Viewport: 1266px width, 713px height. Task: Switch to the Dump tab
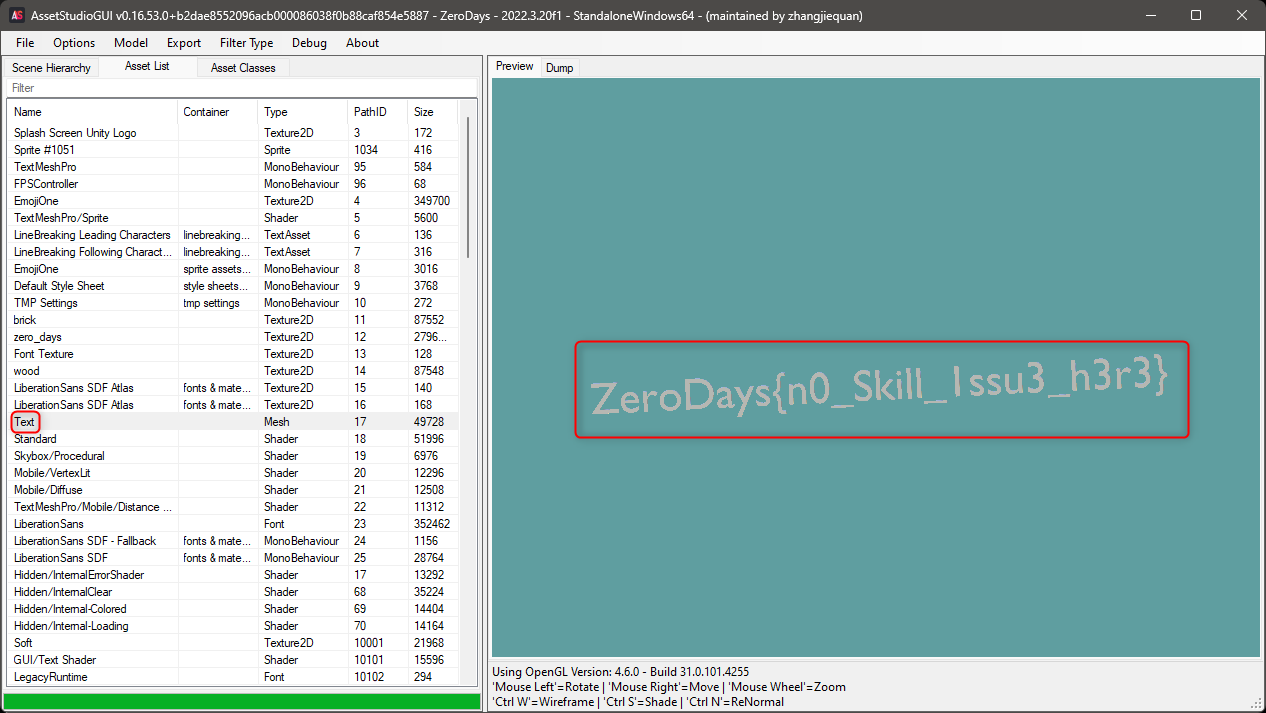click(559, 67)
